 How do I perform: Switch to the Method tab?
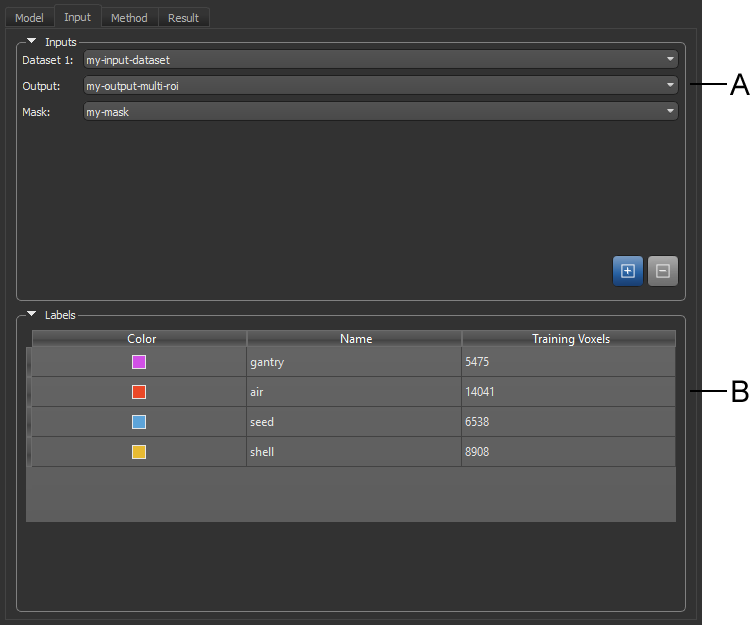[x=129, y=18]
